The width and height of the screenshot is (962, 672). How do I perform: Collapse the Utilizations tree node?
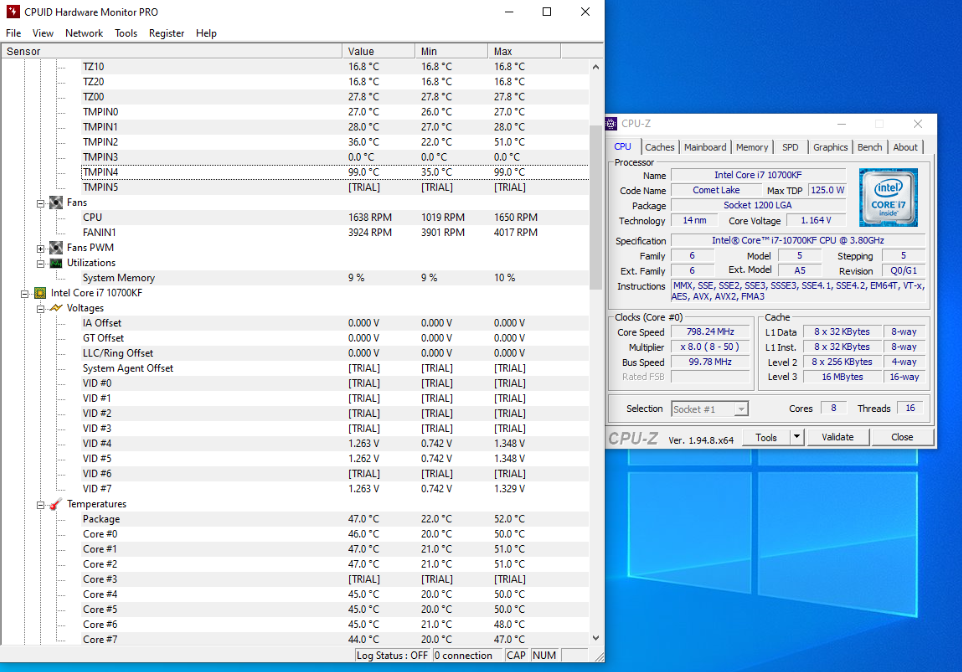click(40, 263)
